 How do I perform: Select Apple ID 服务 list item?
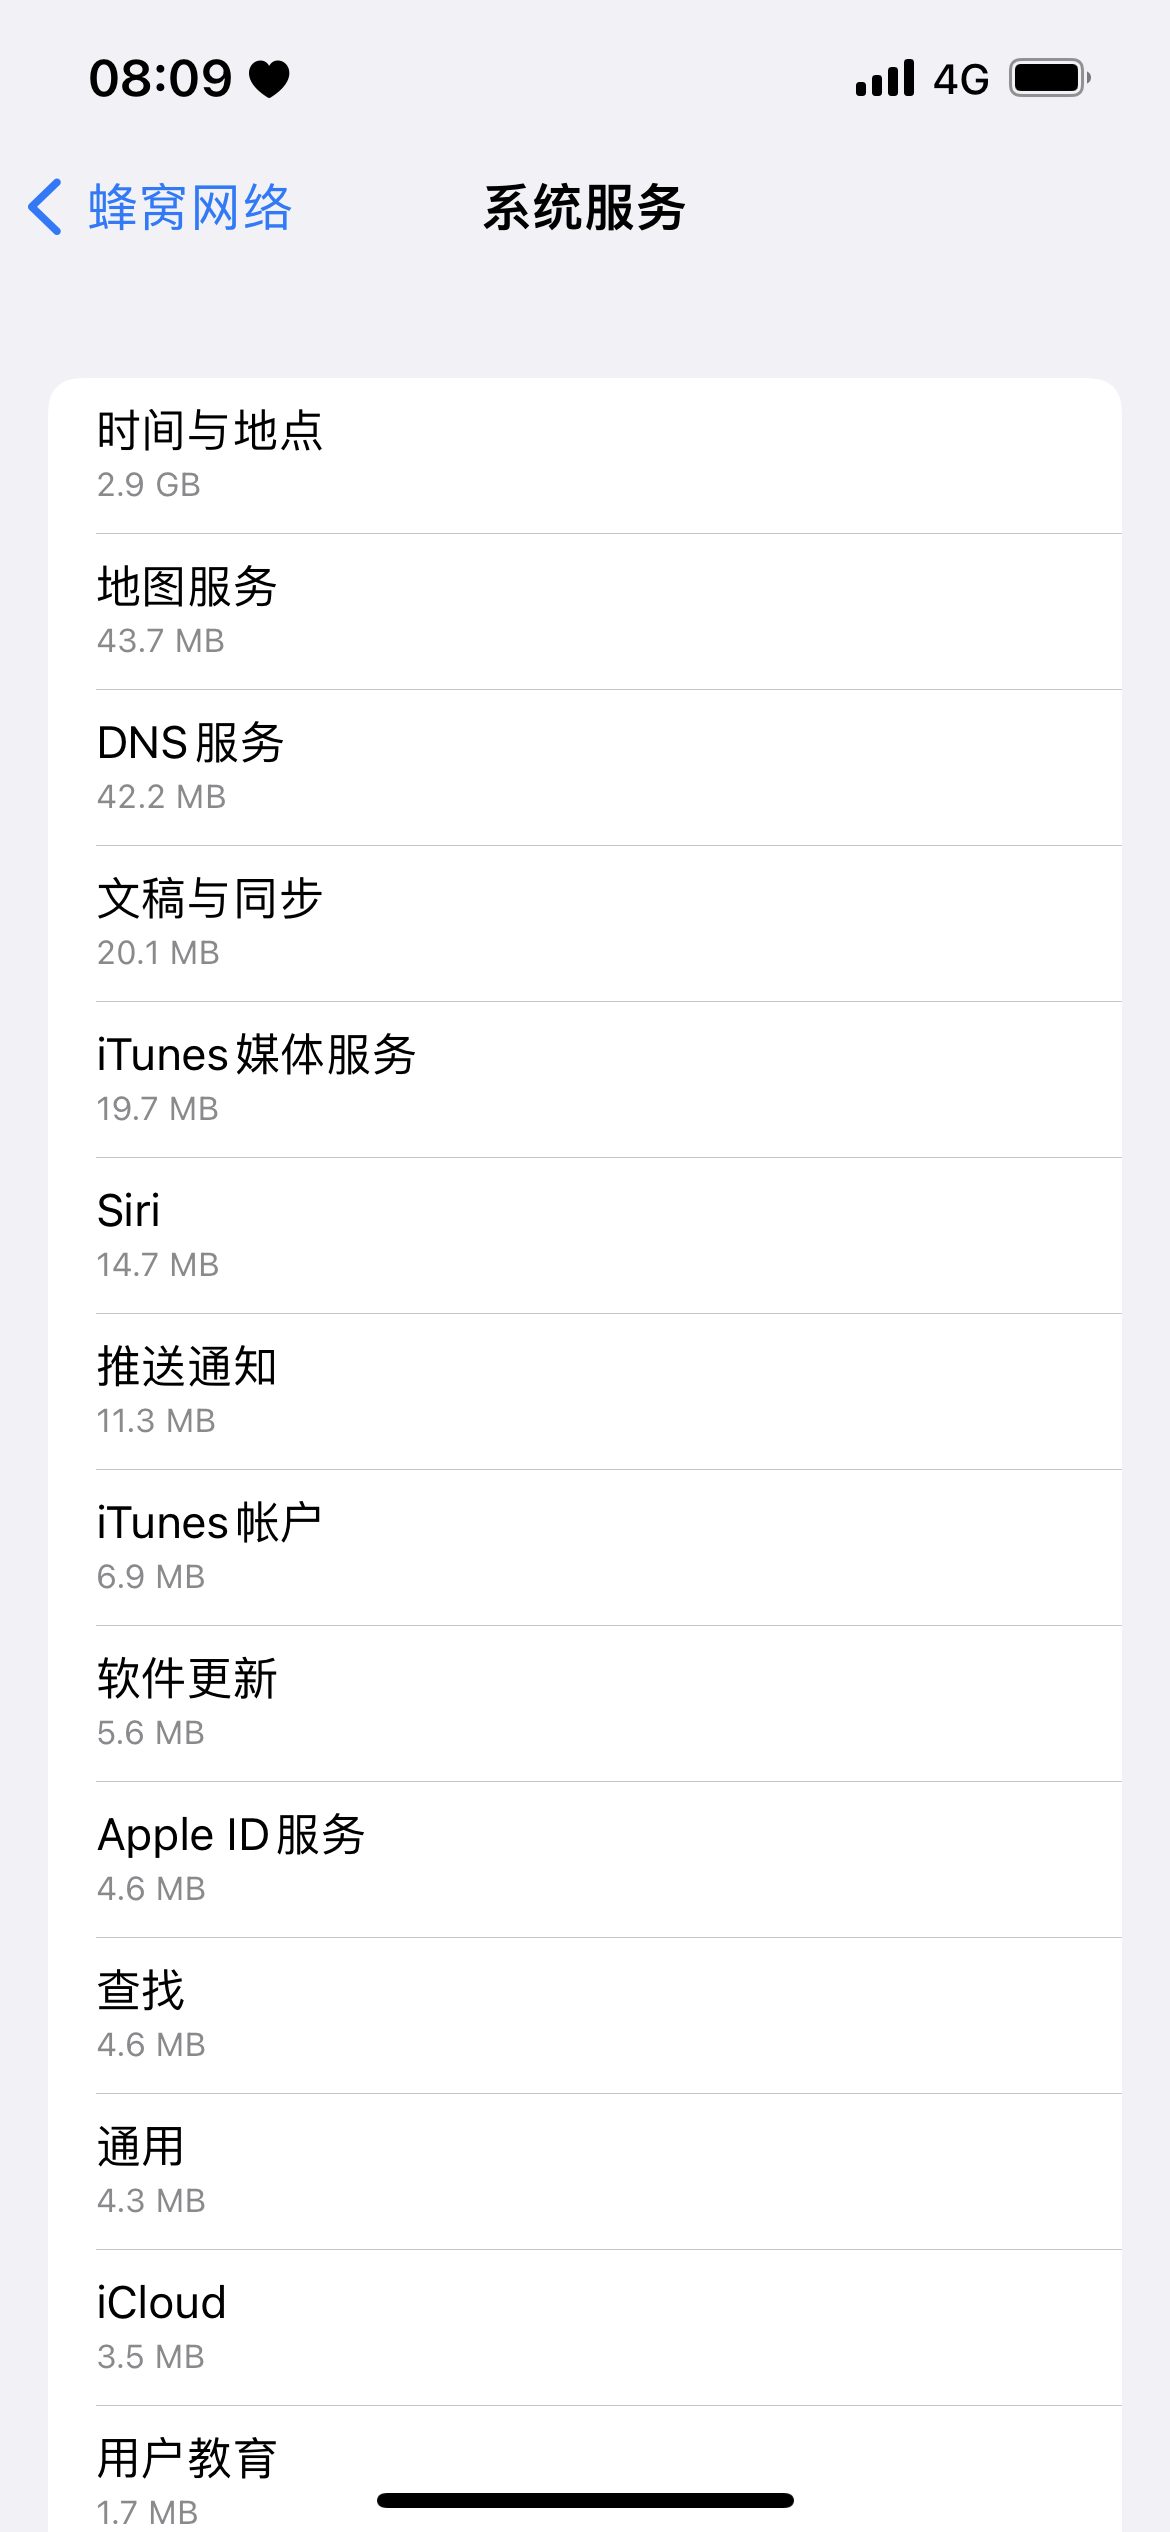coord(585,1860)
